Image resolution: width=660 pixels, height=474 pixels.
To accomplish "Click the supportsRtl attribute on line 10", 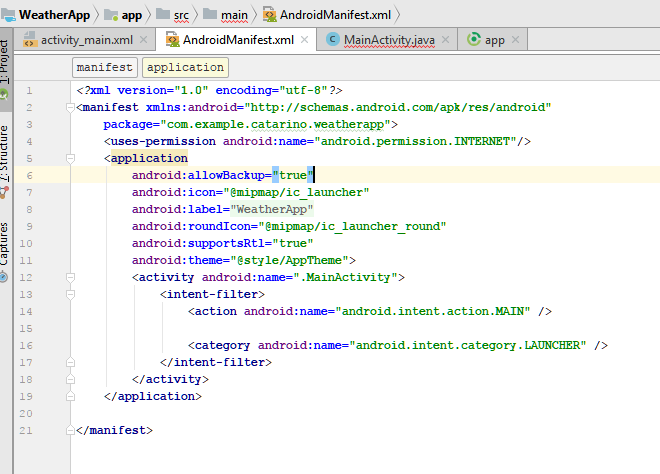I will click(x=223, y=243).
